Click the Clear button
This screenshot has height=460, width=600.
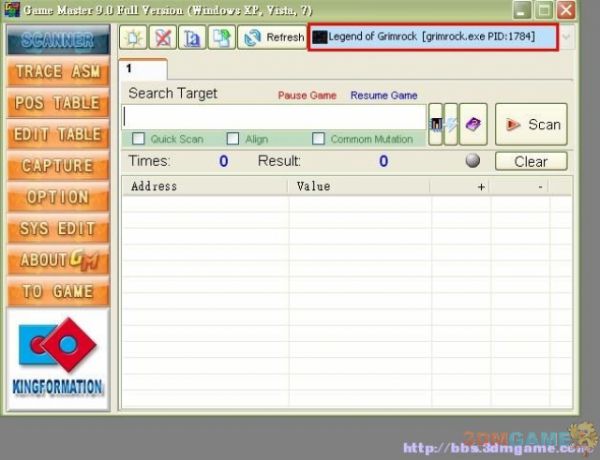530,161
